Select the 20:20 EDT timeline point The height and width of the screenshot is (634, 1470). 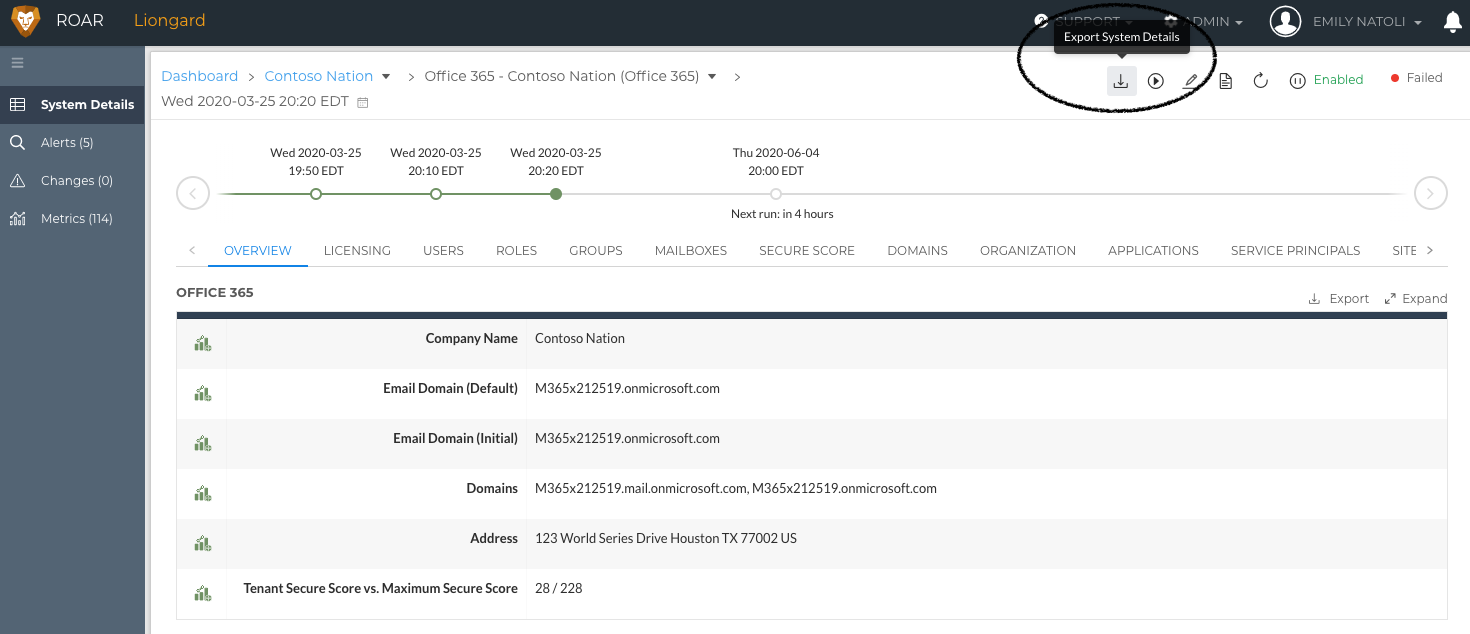pos(556,194)
